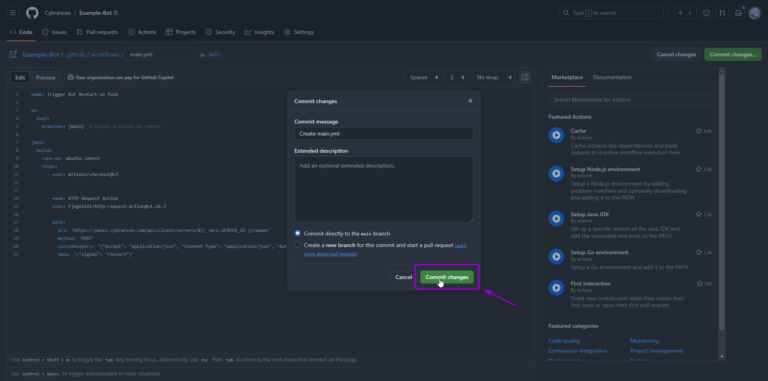The image size is (768, 381).
Task: Open the Cybrancee owner link
Action: [57, 13]
